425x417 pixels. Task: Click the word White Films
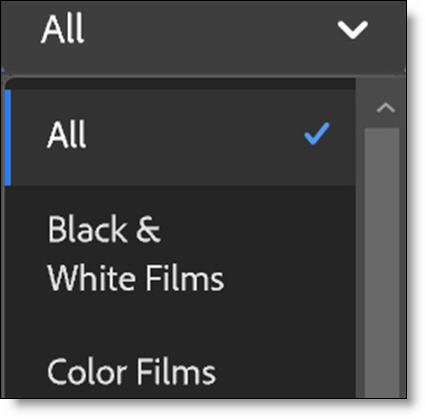[136, 278]
